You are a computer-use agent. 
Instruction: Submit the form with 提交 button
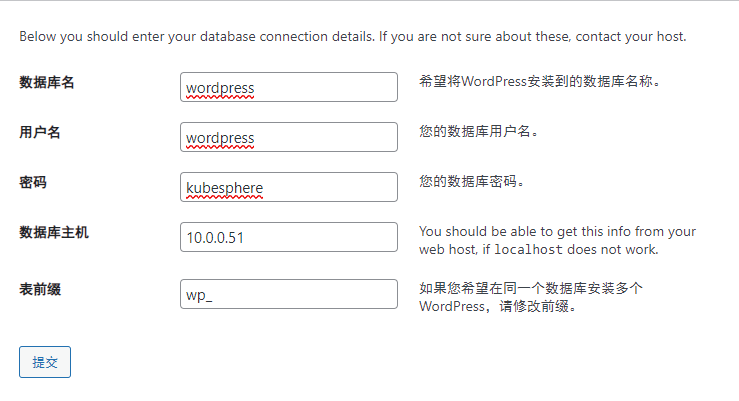point(45,362)
